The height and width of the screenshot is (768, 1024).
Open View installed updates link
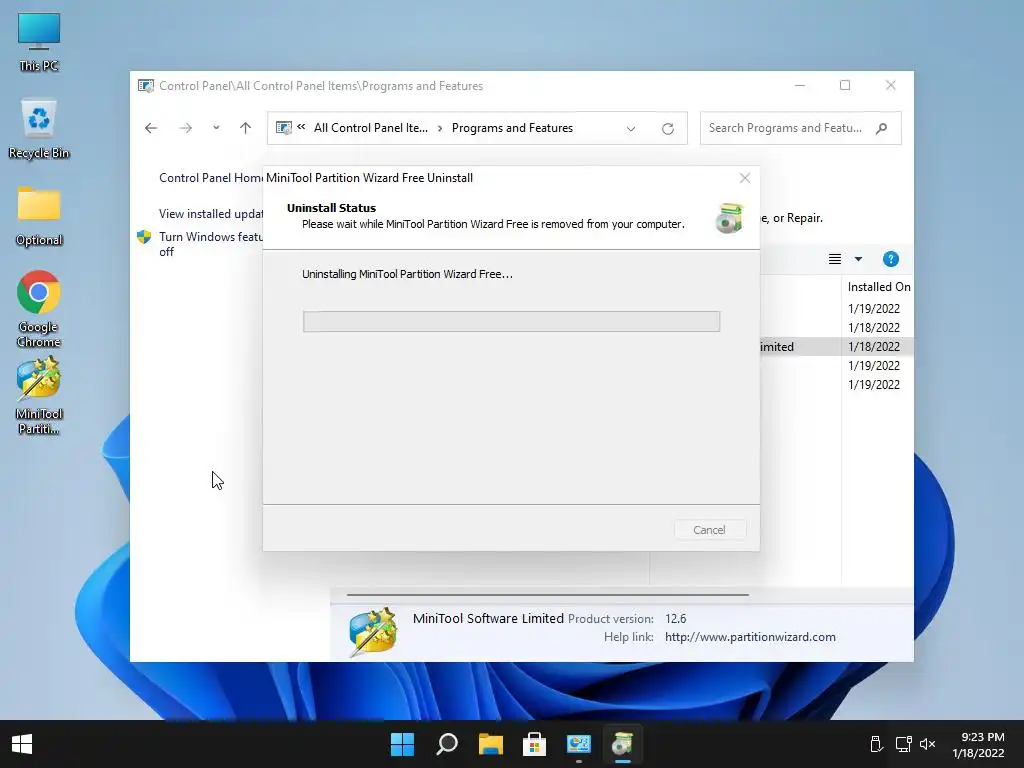tap(211, 214)
